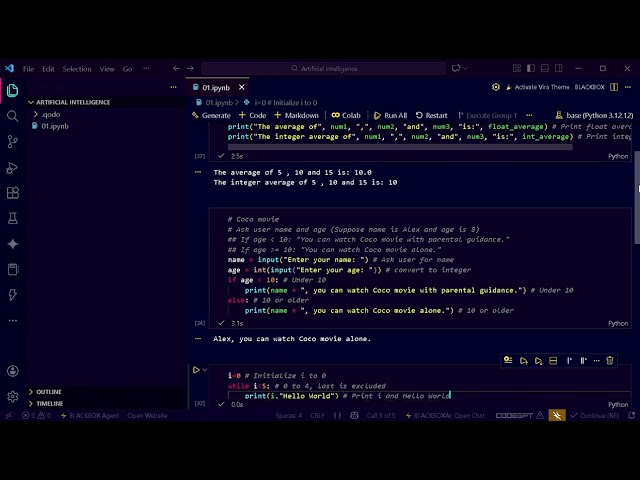Click the horizontal scrollbar of the first cell

400,147
